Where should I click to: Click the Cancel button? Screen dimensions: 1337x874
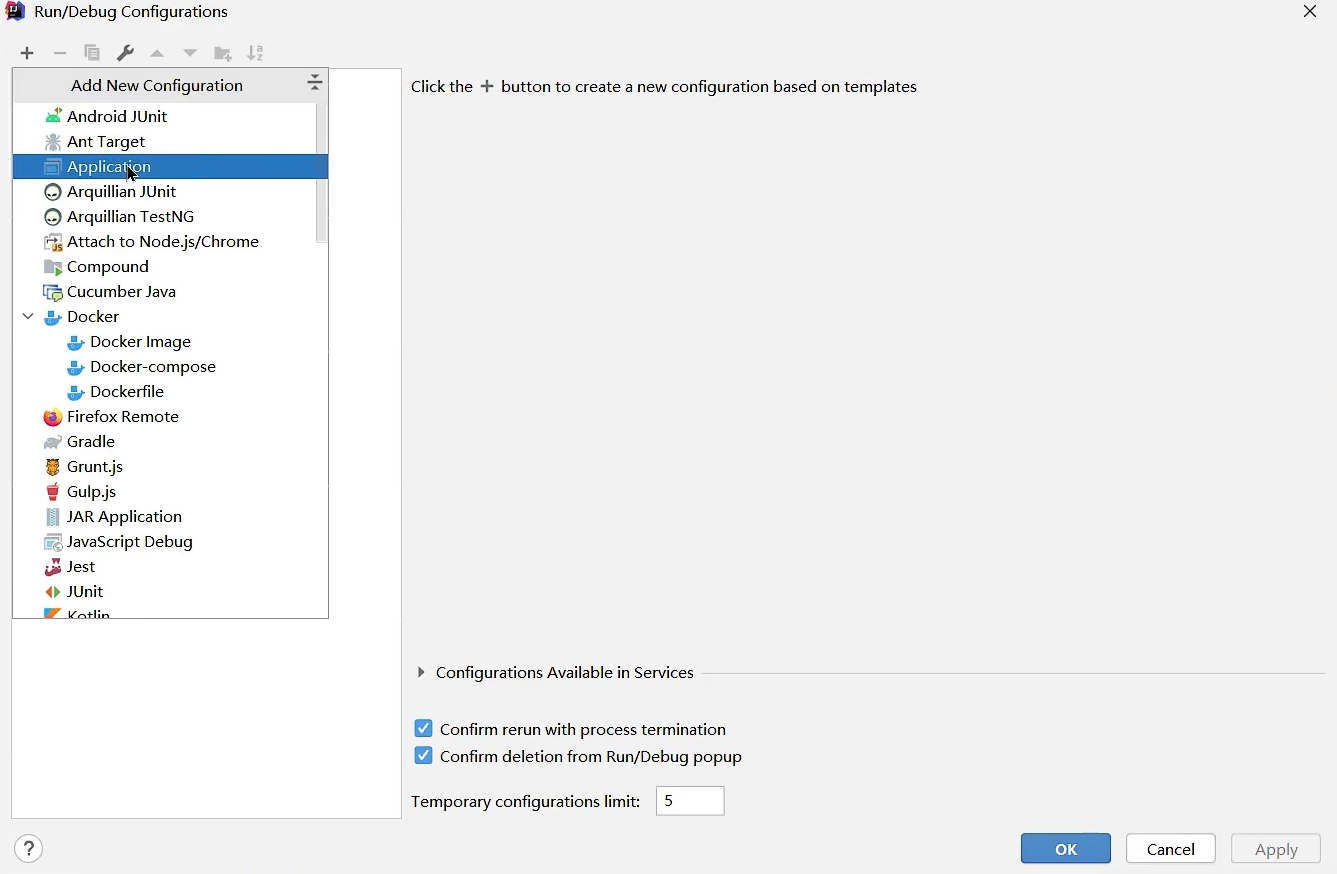coord(1171,848)
